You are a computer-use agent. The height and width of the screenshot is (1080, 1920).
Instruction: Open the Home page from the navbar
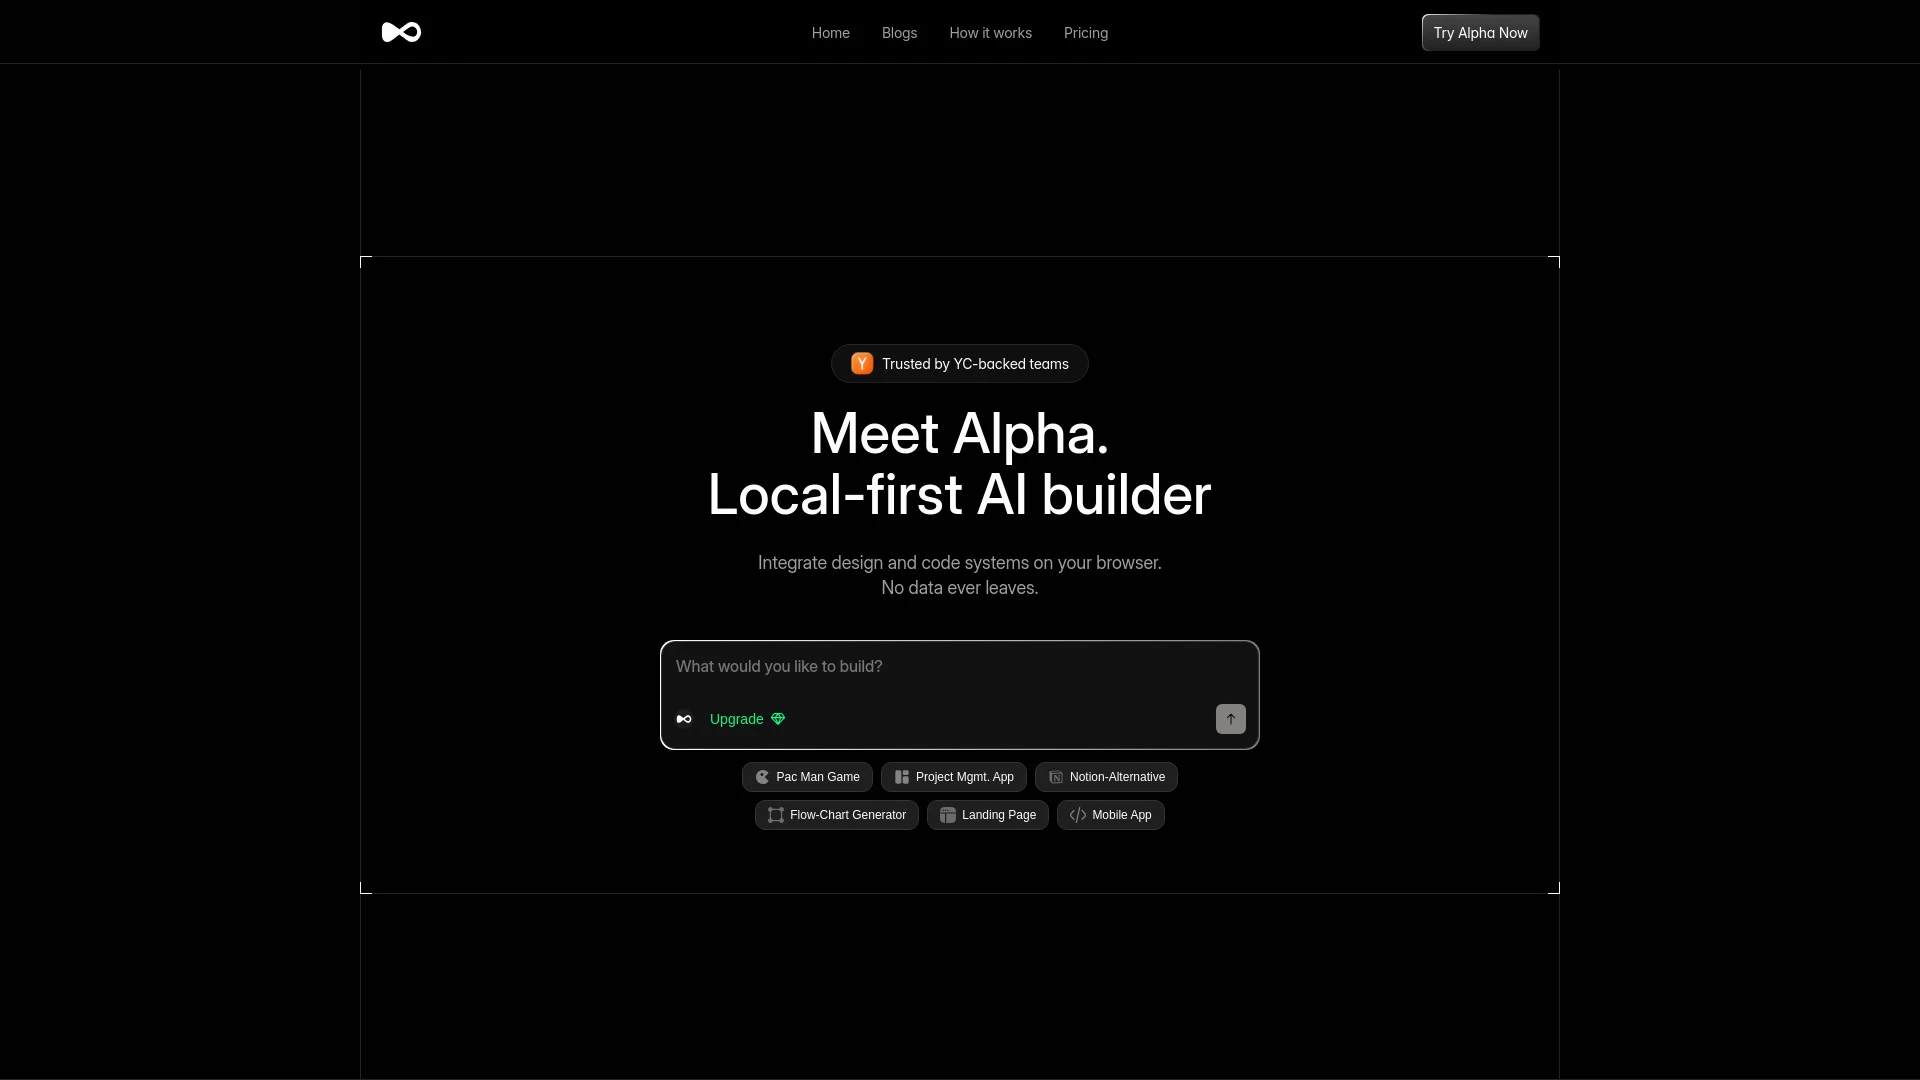(831, 33)
